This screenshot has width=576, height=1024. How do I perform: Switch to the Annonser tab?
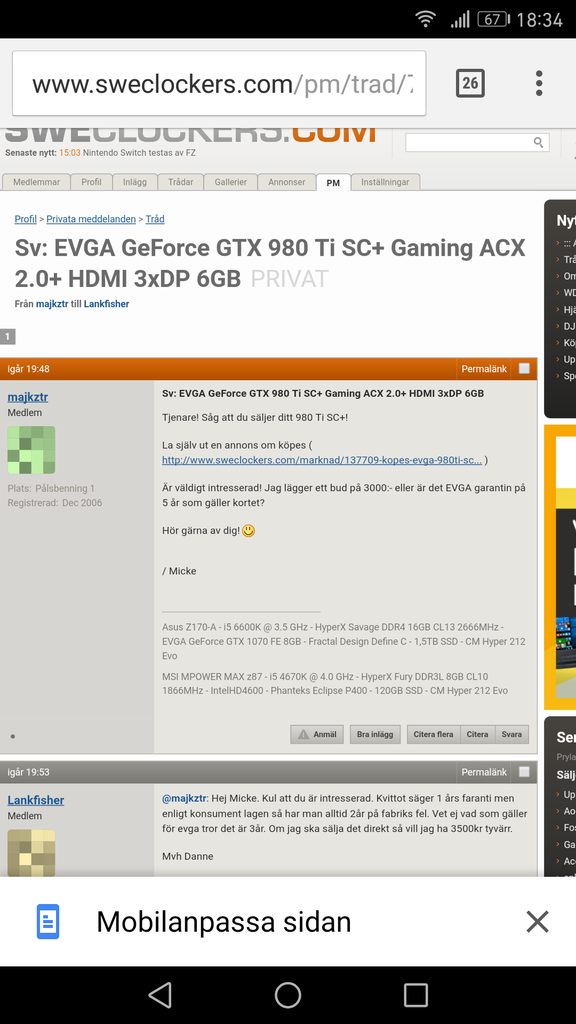pos(287,182)
